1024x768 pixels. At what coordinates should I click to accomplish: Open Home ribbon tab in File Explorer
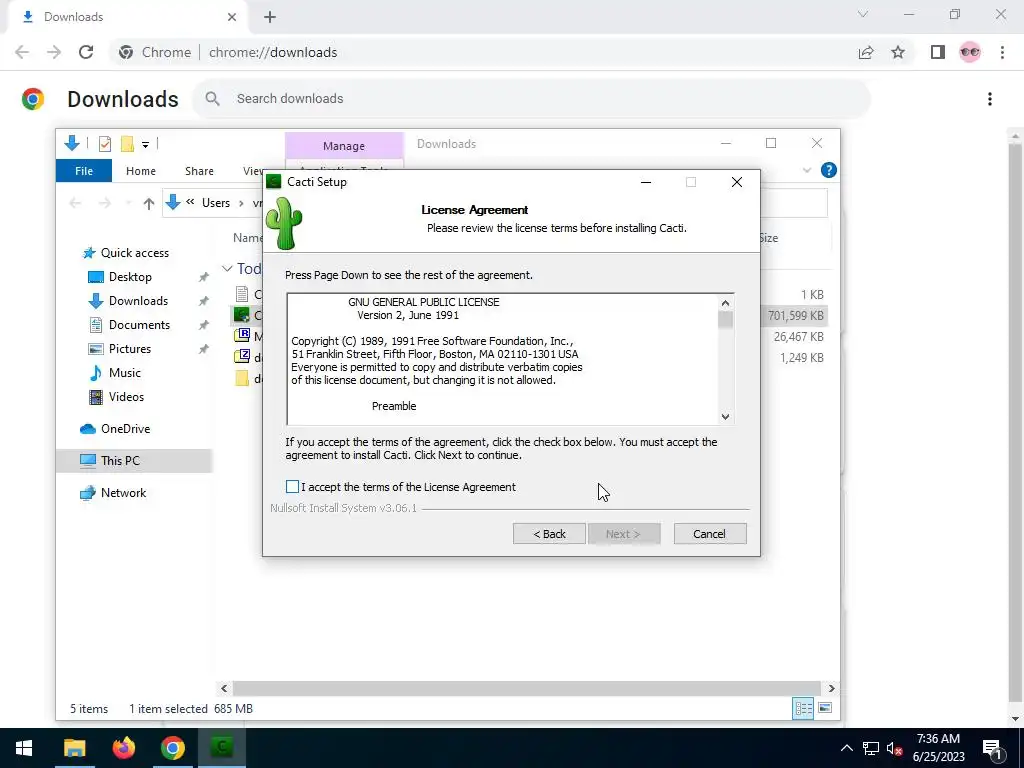(140, 171)
